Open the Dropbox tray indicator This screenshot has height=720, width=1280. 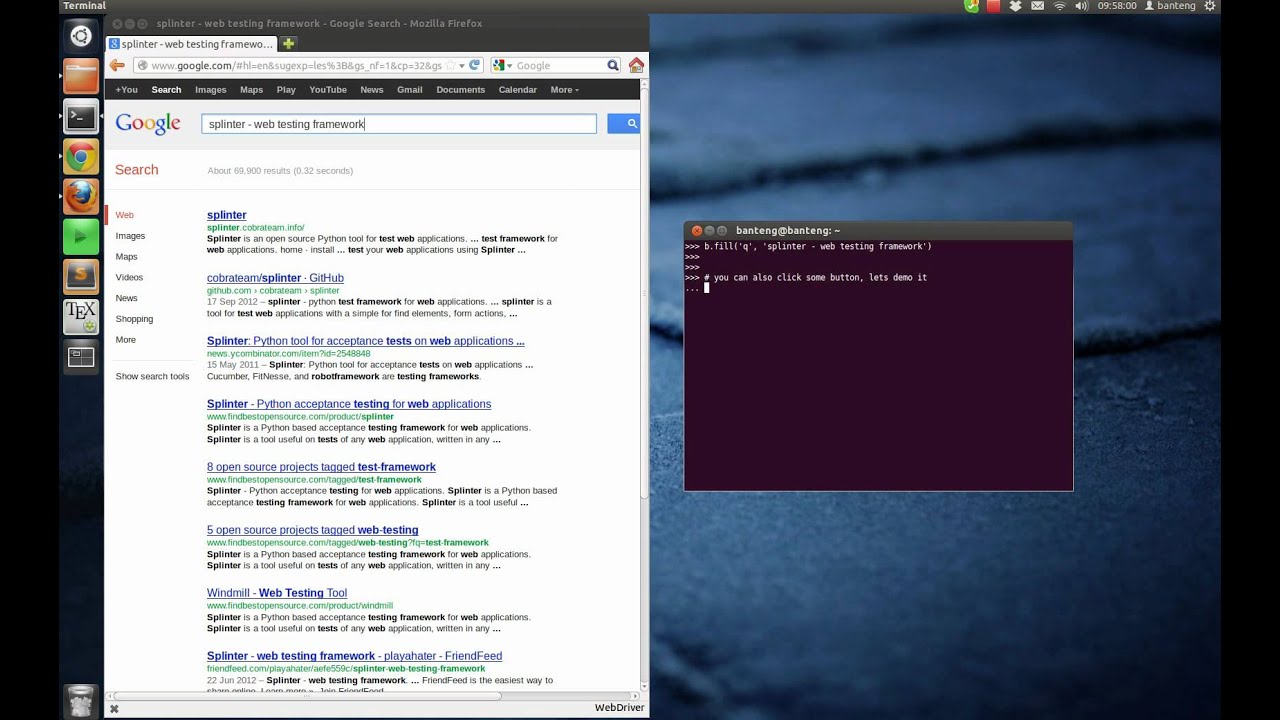pos(1016,6)
